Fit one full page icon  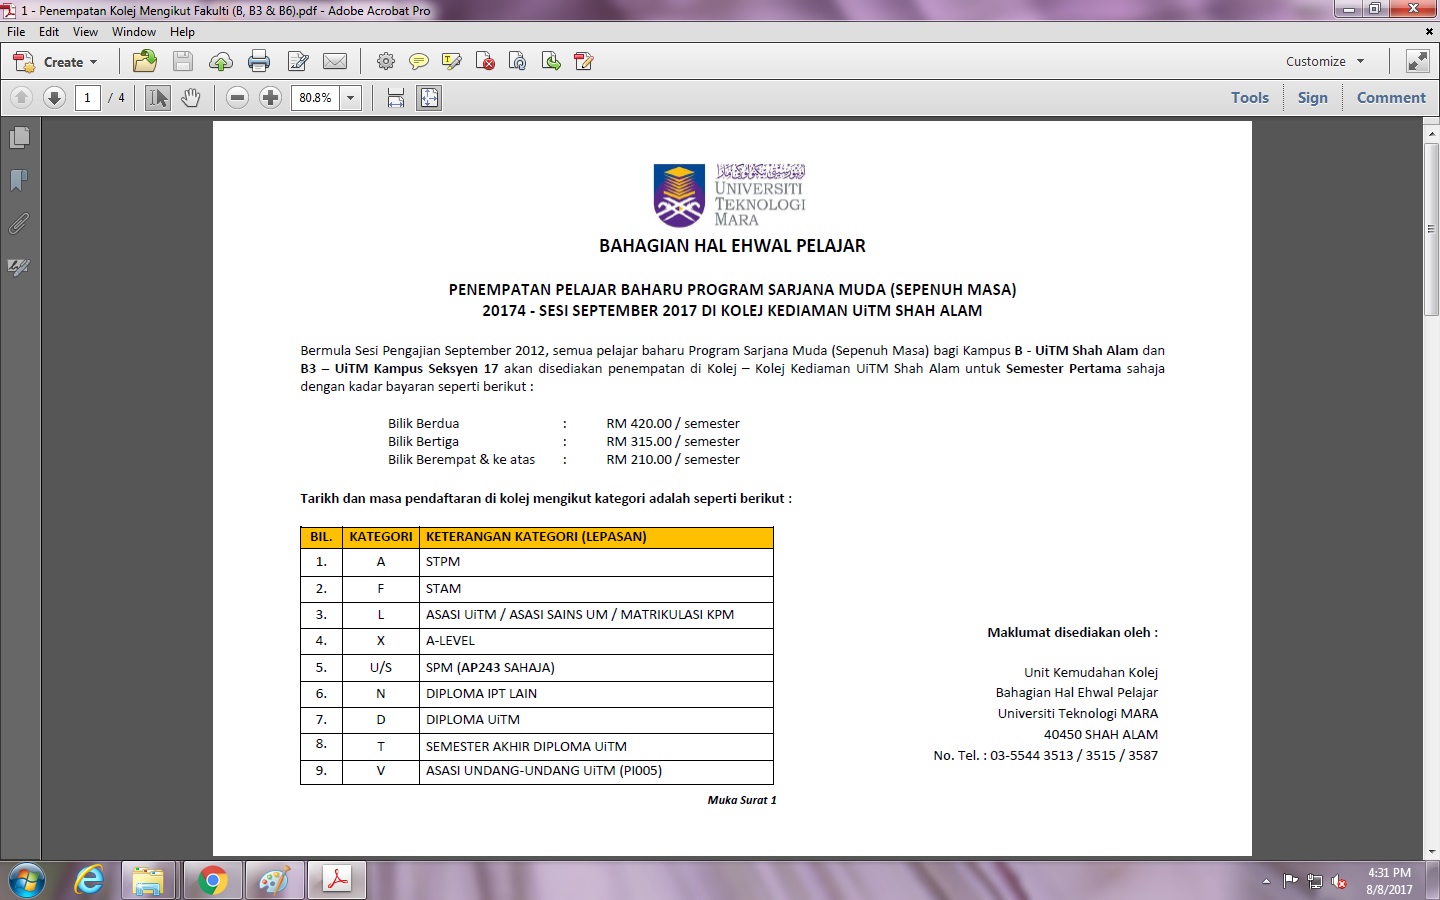coord(429,97)
